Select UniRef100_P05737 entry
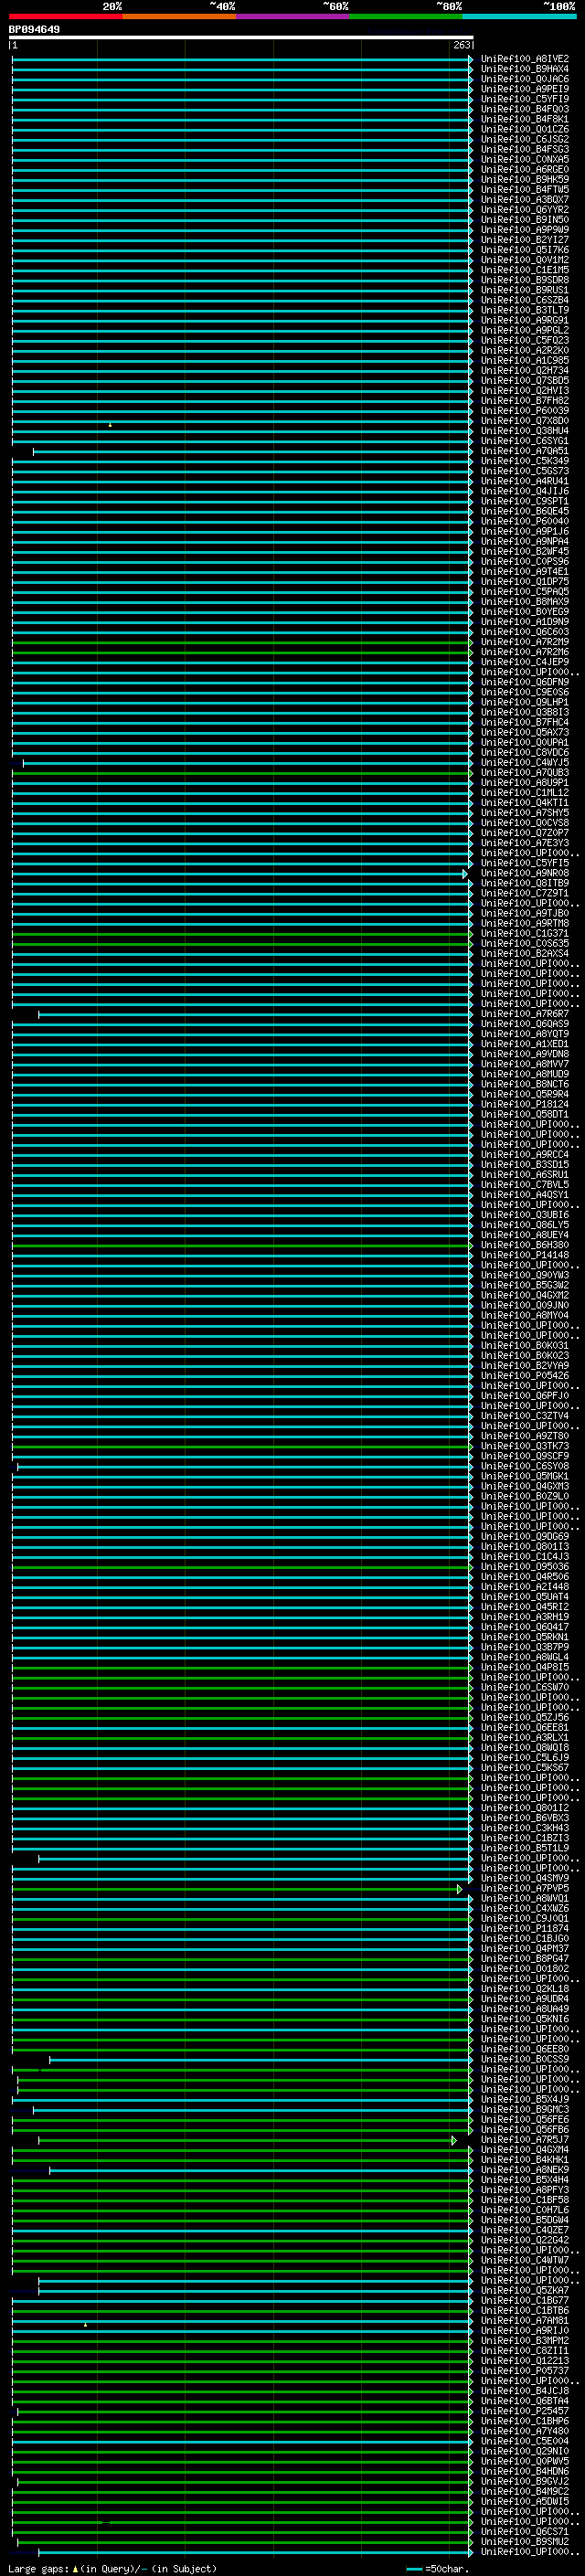The image size is (585, 2576). (x=524, y=2372)
